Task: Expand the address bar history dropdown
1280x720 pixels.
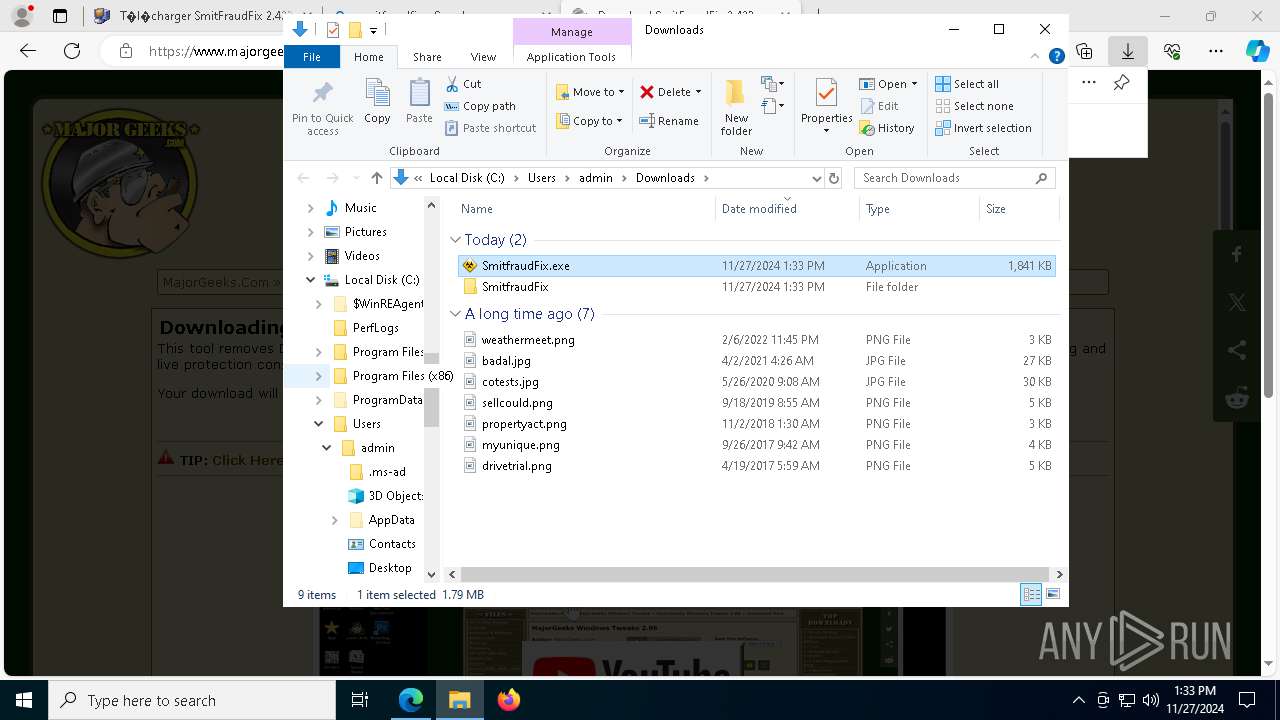Action: point(816,178)
